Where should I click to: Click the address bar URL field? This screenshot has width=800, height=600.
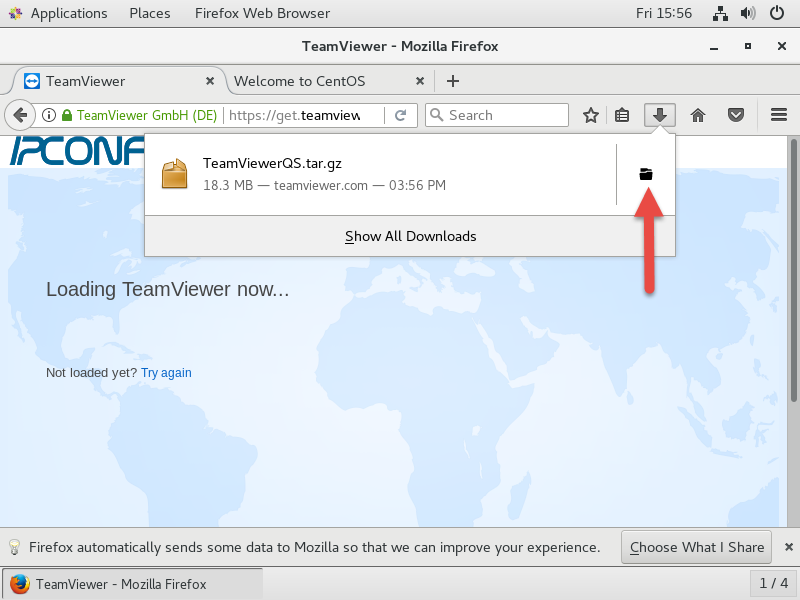pos(303,115)
